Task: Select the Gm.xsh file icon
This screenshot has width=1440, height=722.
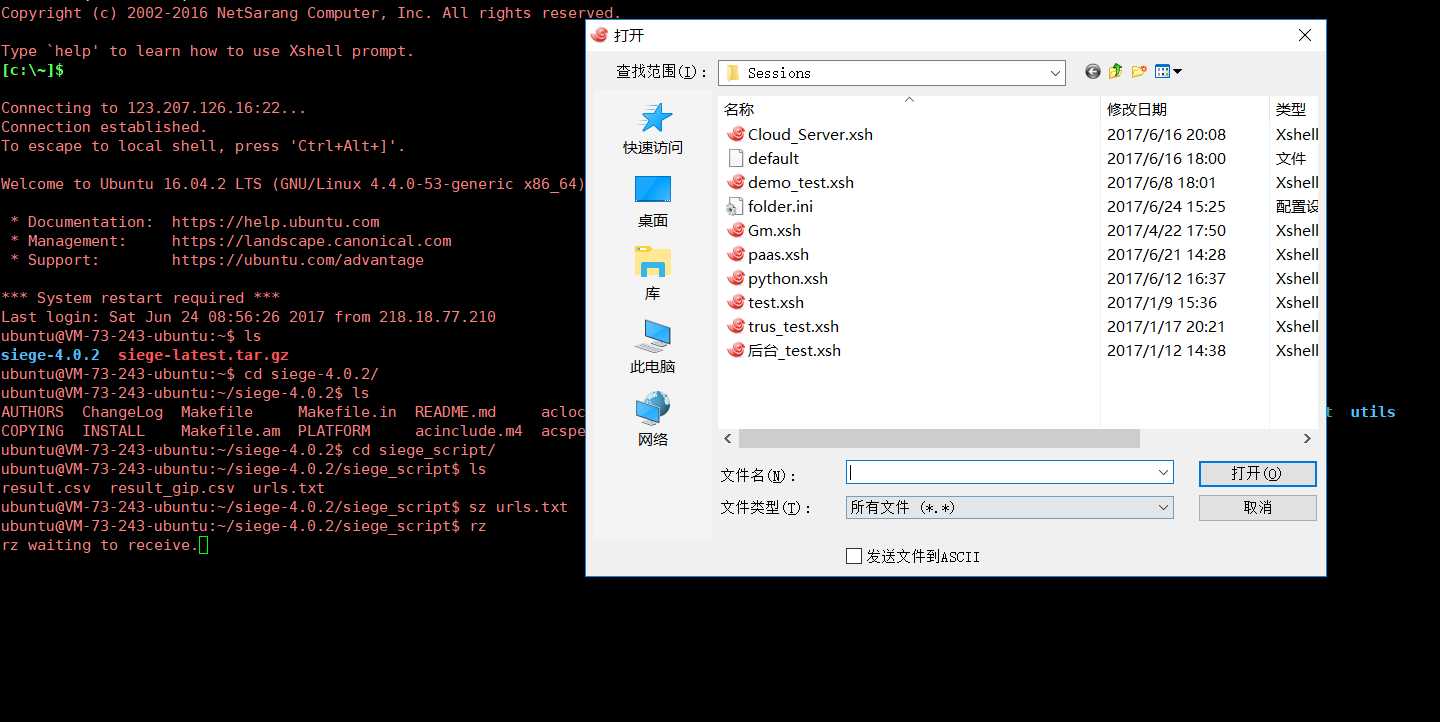Action: (735, 230)
